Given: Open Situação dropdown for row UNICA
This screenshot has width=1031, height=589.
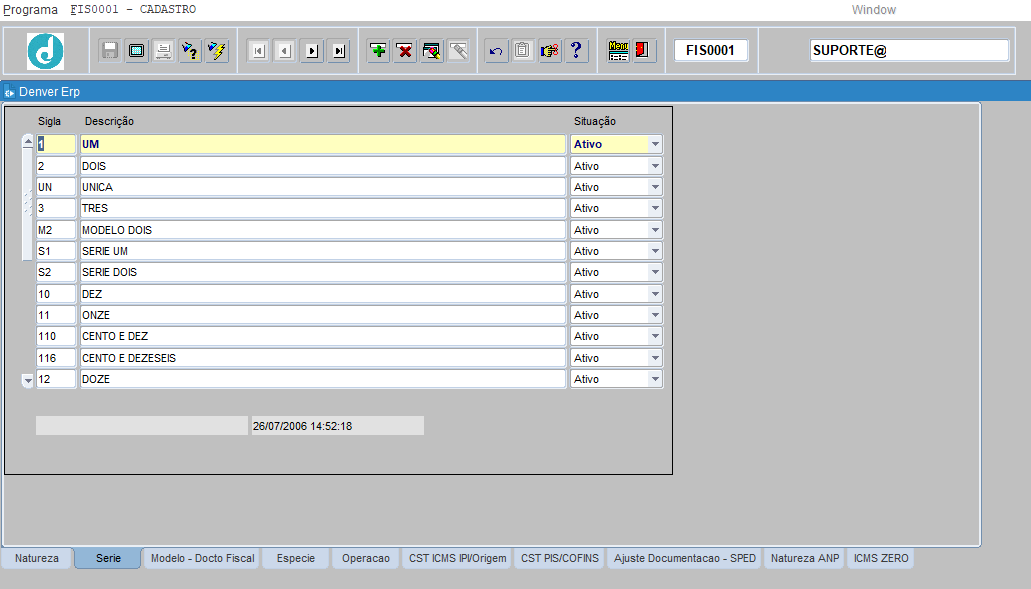Looking at the screenshot, I should tap(655, 187).
